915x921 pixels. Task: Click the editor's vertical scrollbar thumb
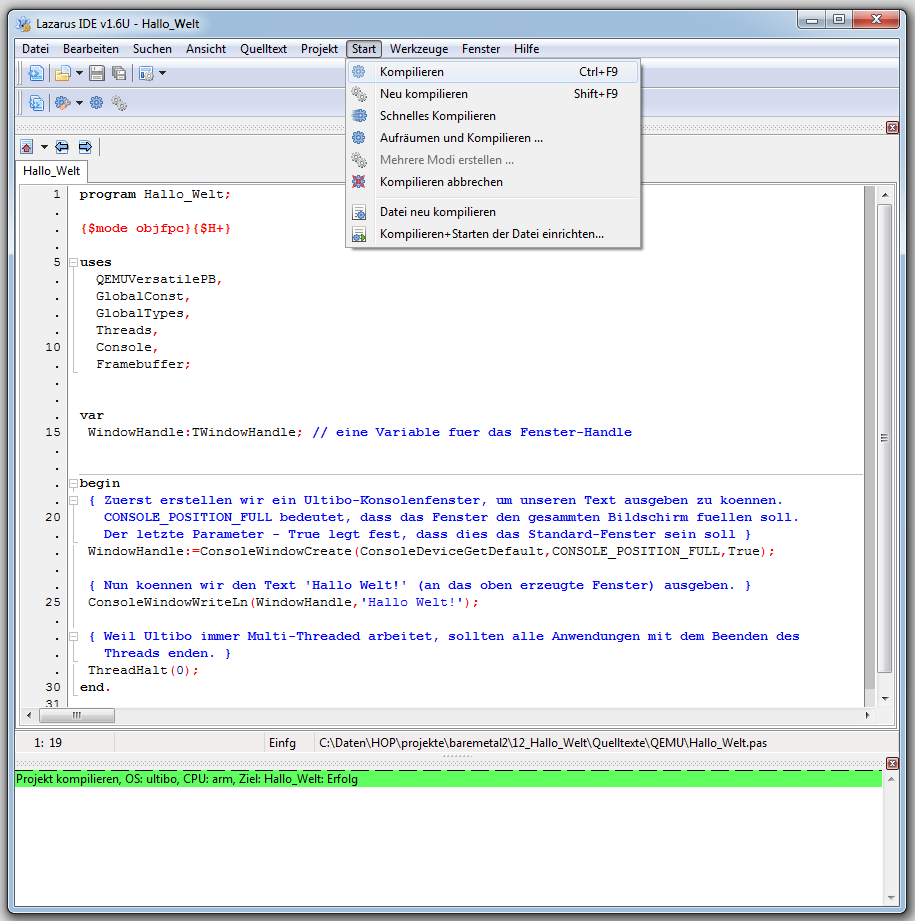884,437
